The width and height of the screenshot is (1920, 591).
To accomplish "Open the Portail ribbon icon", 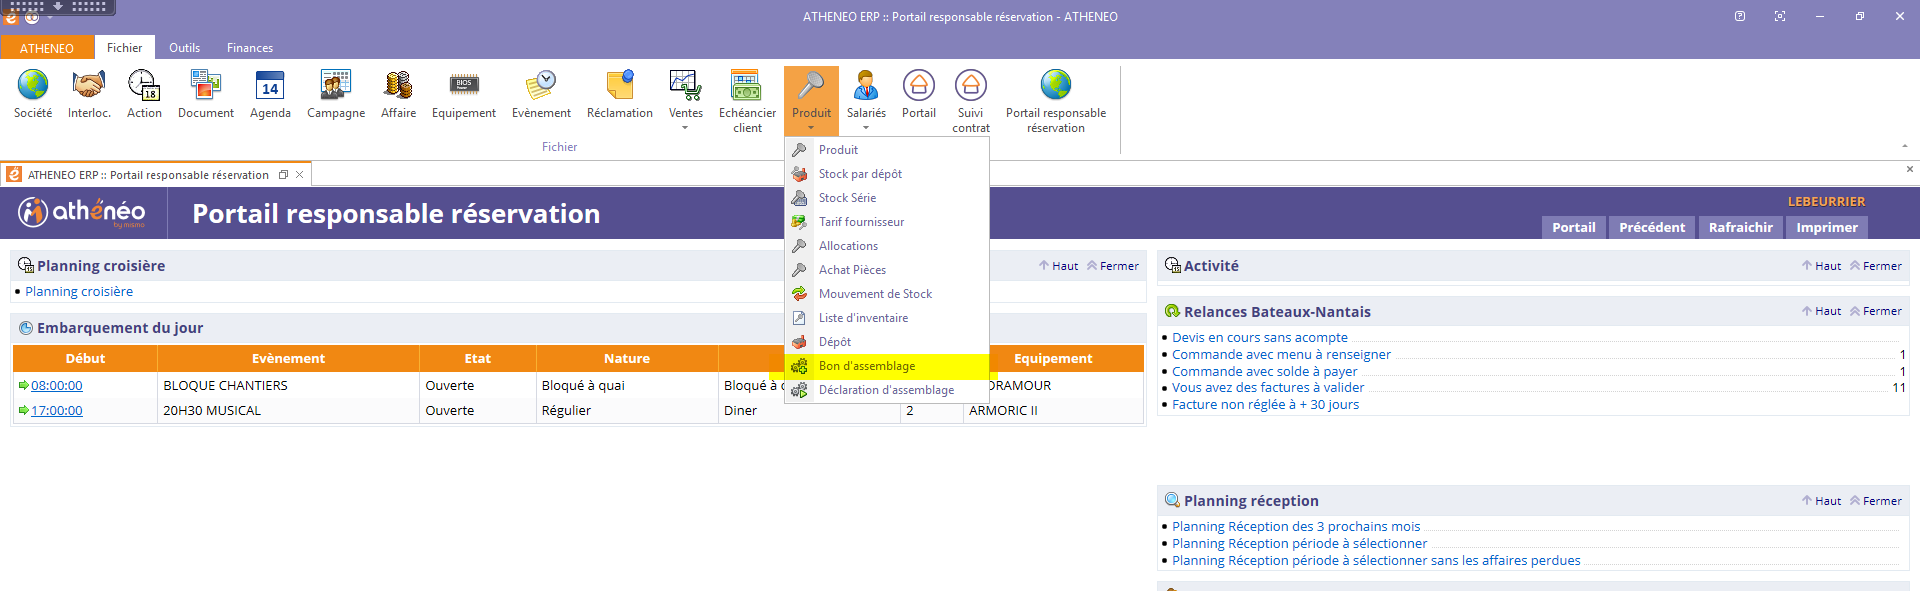I will 919,95.
